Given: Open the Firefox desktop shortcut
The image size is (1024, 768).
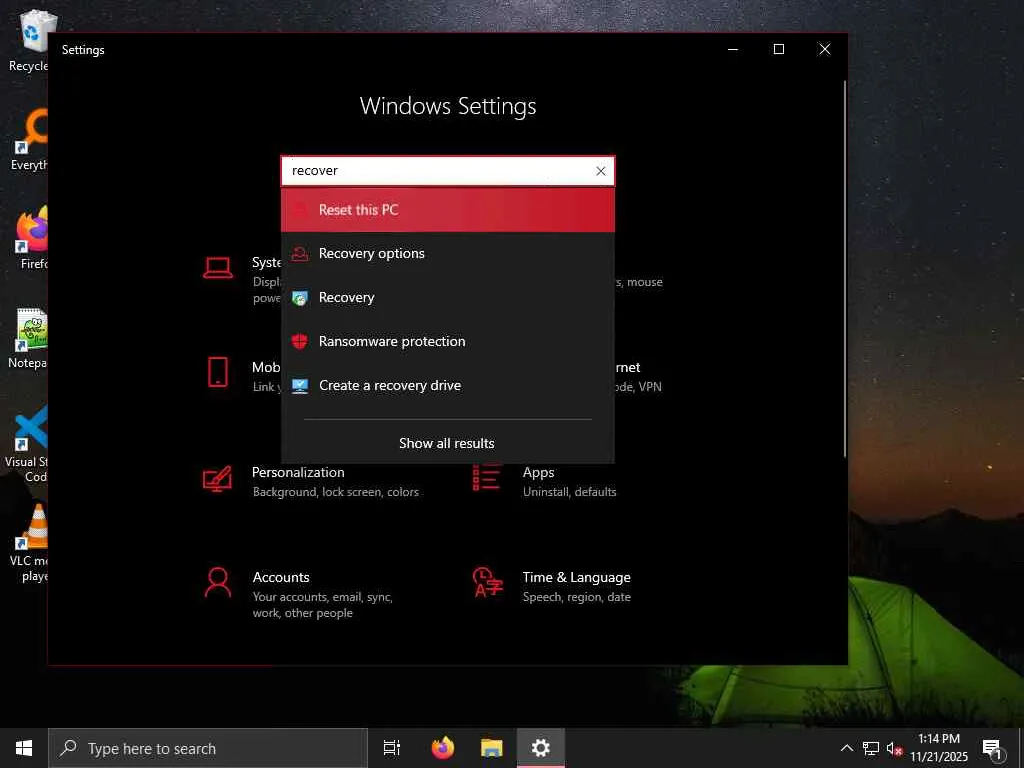Looking at the screenshot, I should pos(31,239).
